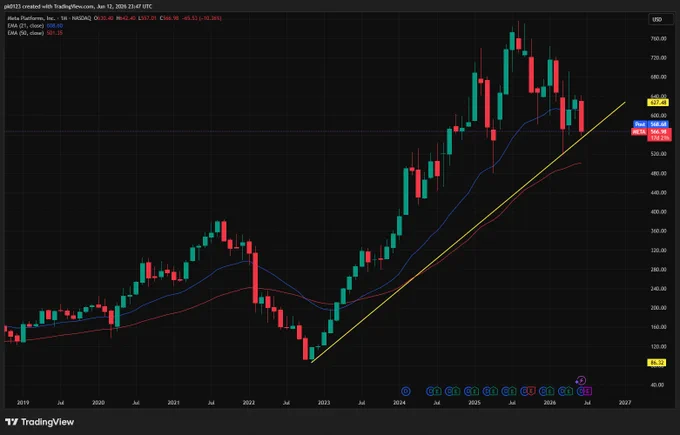This screenshot has height=435, width=680.
Task: Click the 2023 time axis label
Action: tap(324, 403)
